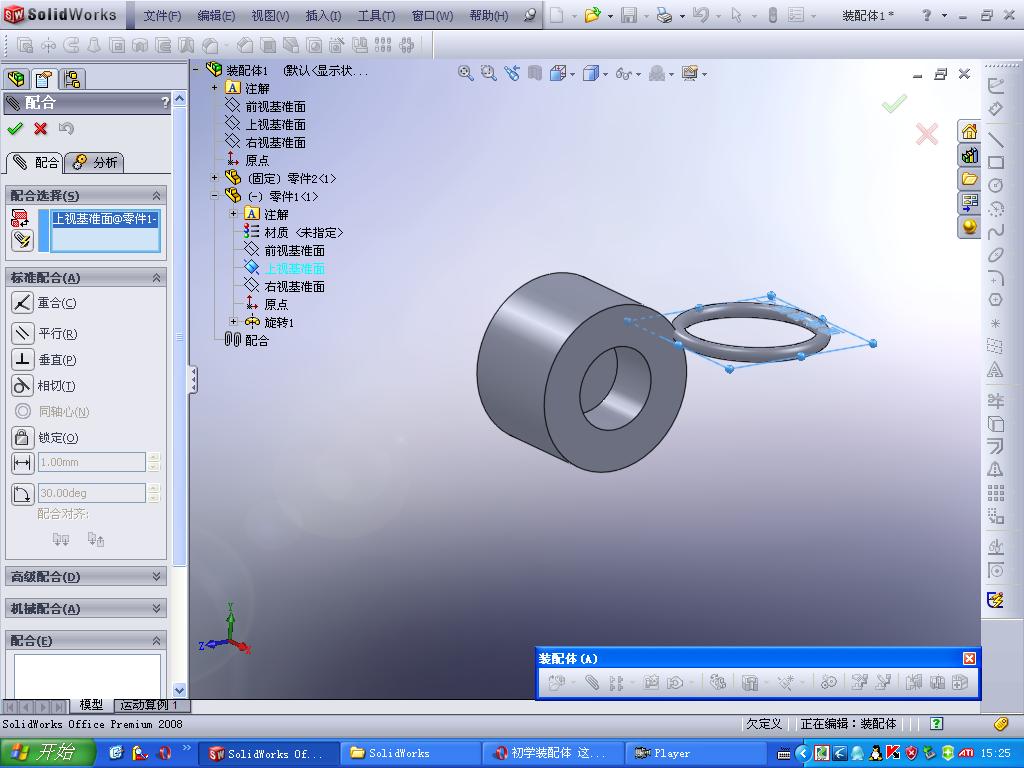The height and width of the screenshot is (768, 1024).
Task: Select the Spline sketch tool on right toolbar
Action: 995,232
